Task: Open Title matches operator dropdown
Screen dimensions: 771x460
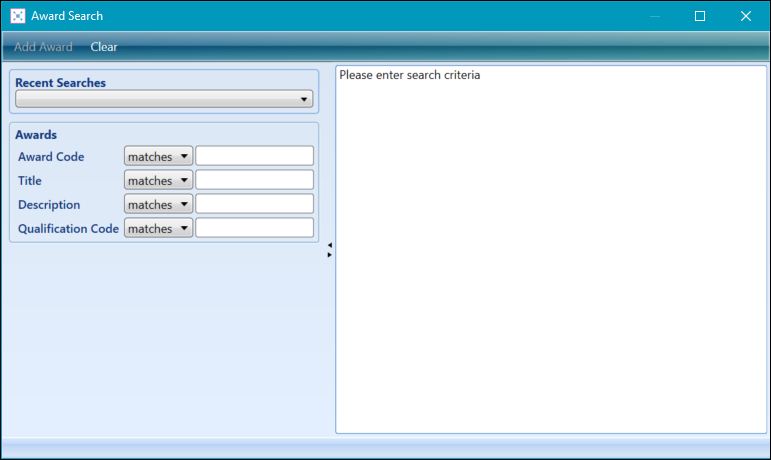Action: (158, 180)
